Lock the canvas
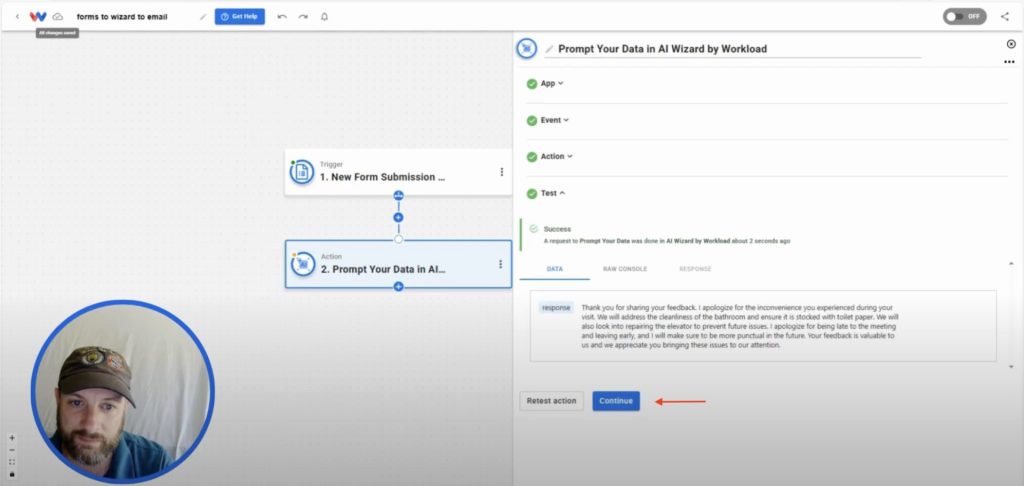This screenshot has height=486, width=1024. [x=12, y=474]
